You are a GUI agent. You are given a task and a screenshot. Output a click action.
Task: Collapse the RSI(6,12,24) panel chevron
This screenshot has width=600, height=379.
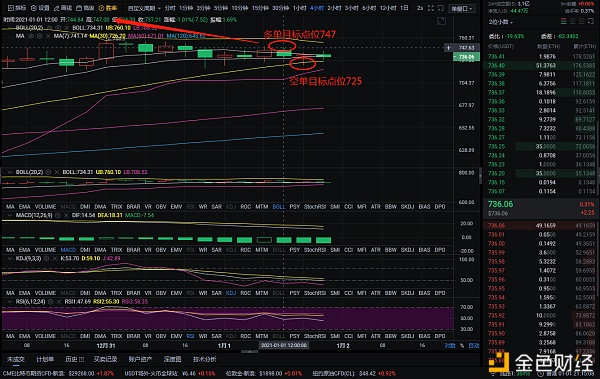10,302
